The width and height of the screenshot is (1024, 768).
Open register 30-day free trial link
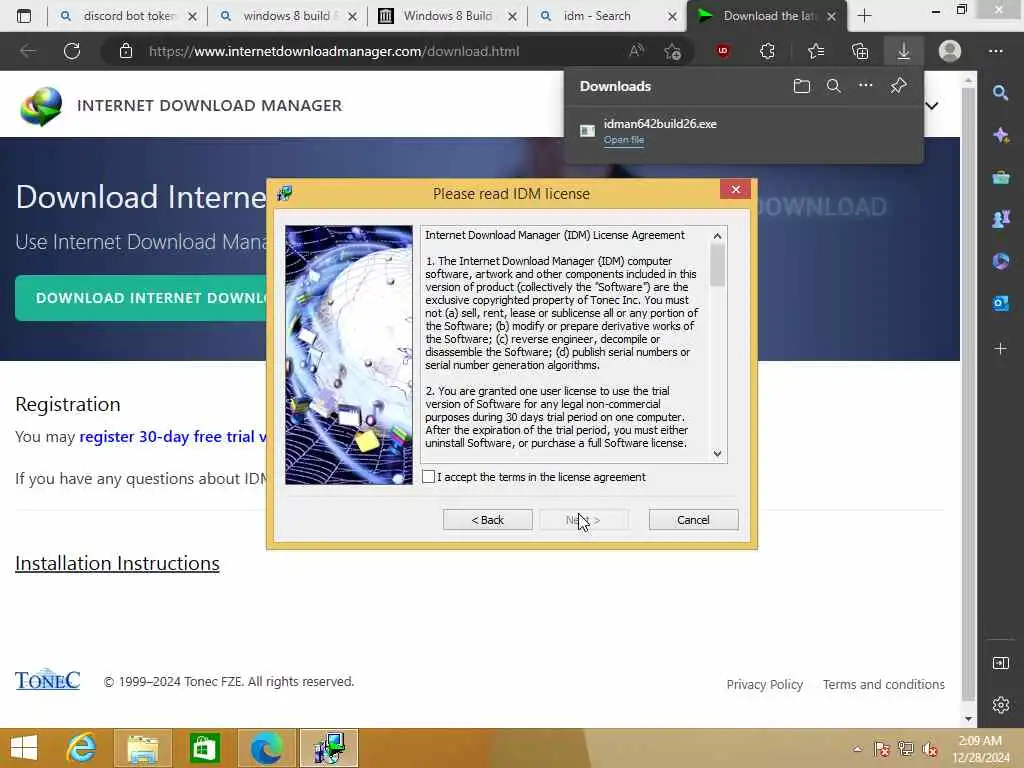[173, 436]
